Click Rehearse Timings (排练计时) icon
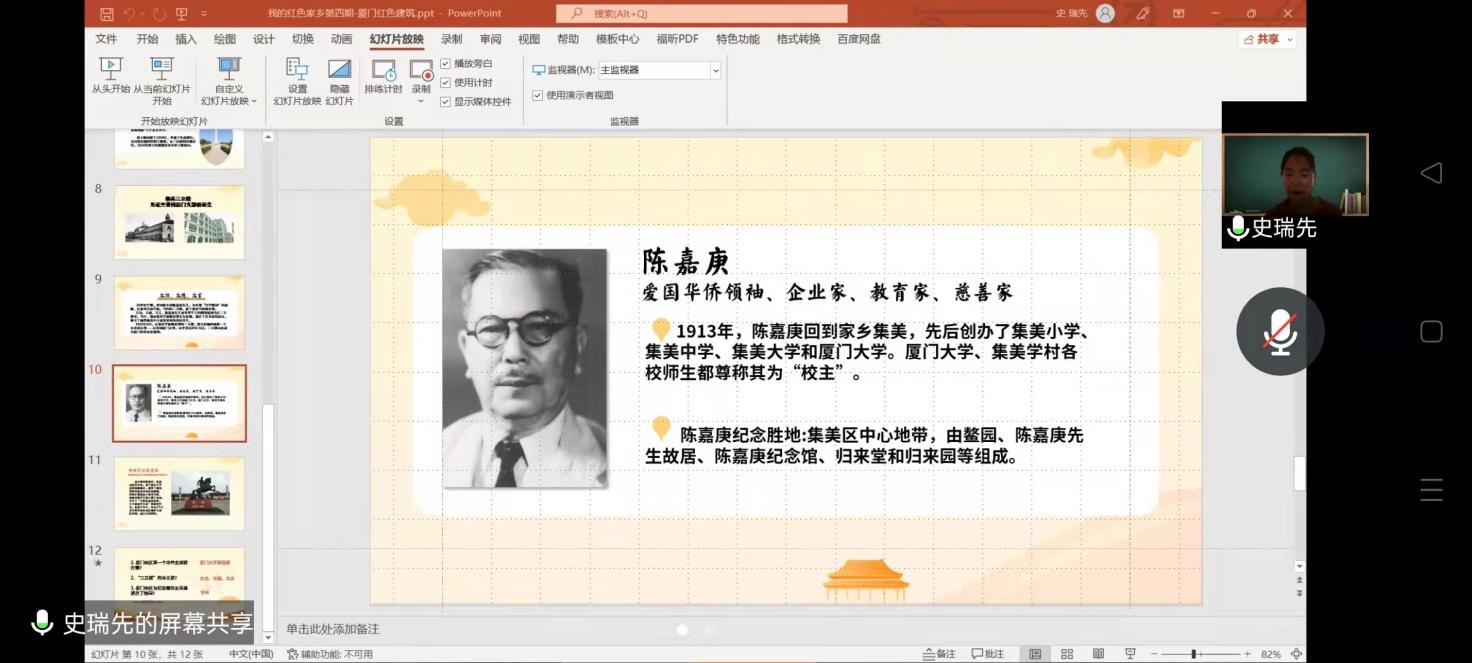The image size is (1472, 663). (x=383, y=72)
